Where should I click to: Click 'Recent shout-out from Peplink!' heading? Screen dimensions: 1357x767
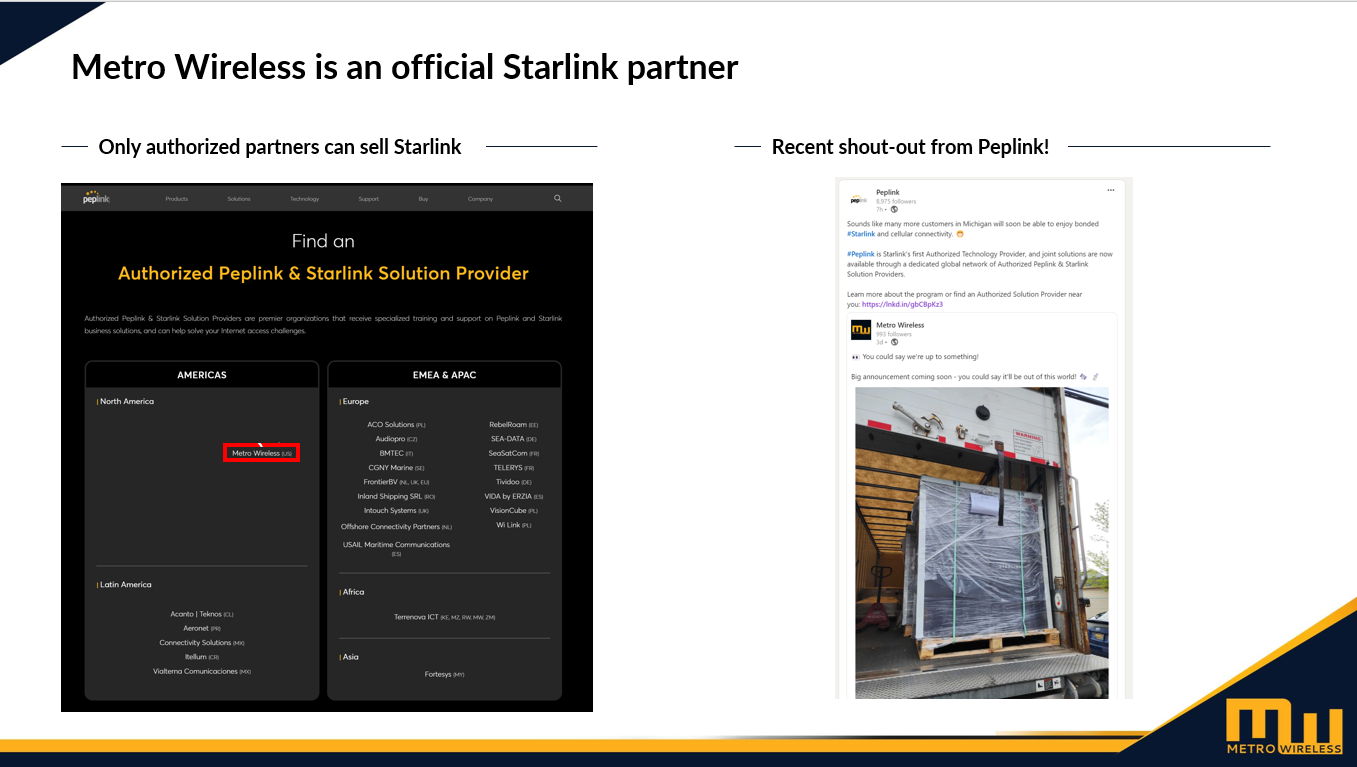point(911,147)
